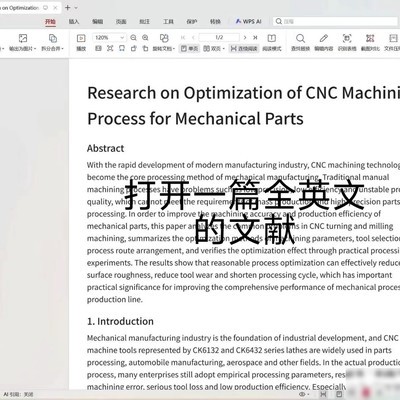This screenshot has height=400, width=400.
Task: Launch WPS AI from the ribbon
Action: [248, 22]
